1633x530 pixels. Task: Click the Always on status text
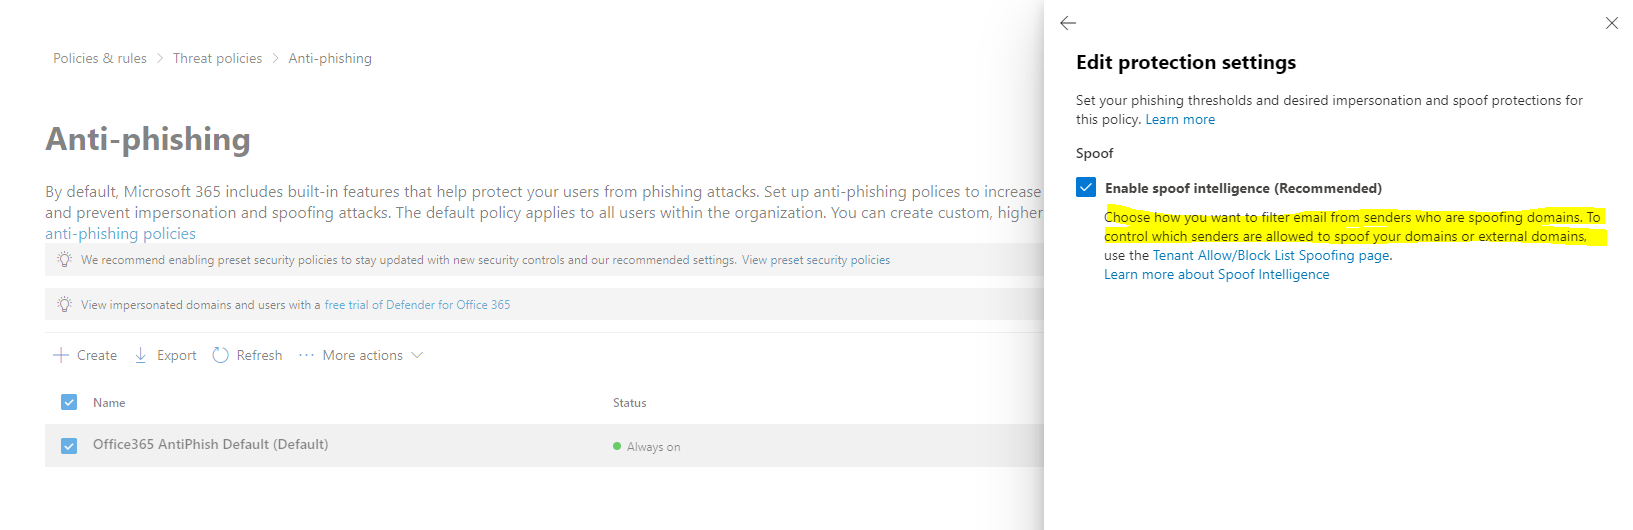click(653, 447)
